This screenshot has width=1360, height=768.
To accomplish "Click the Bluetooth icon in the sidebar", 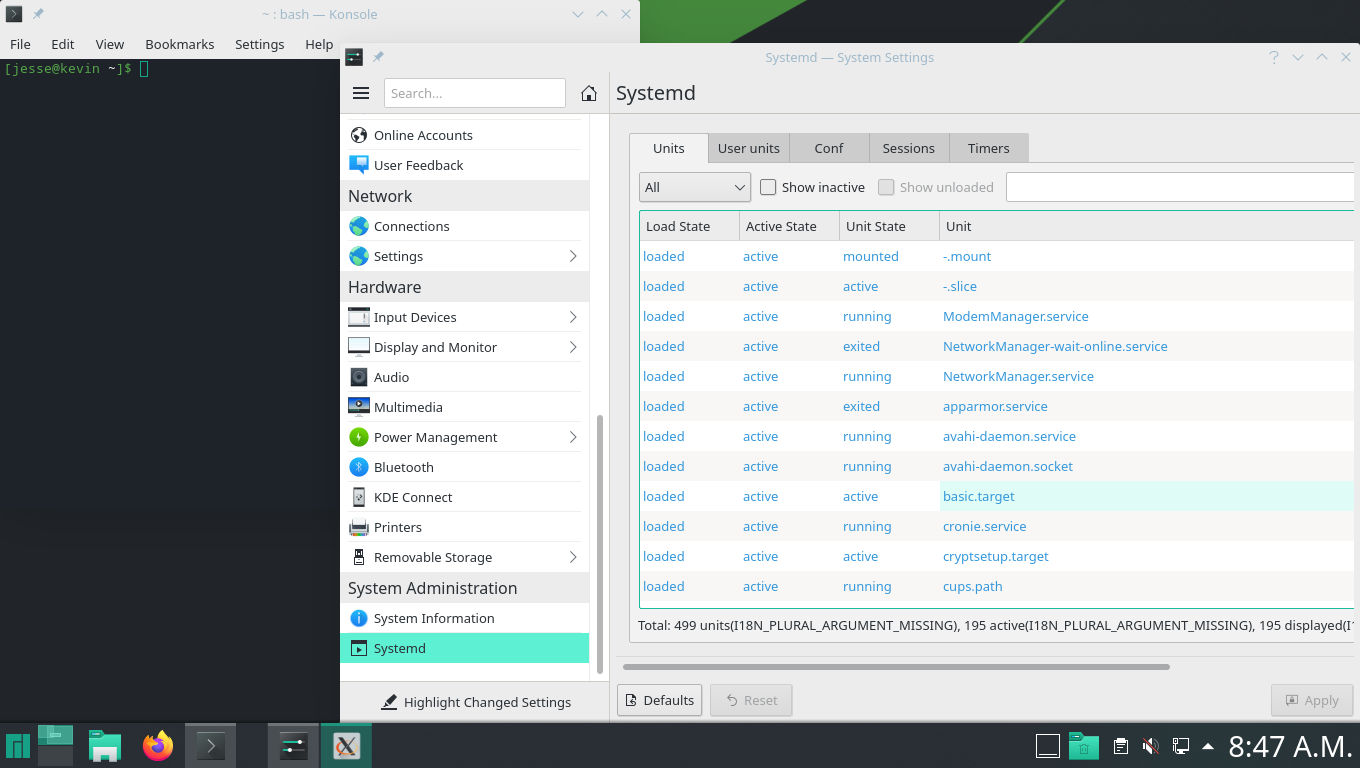I will 359,467.
